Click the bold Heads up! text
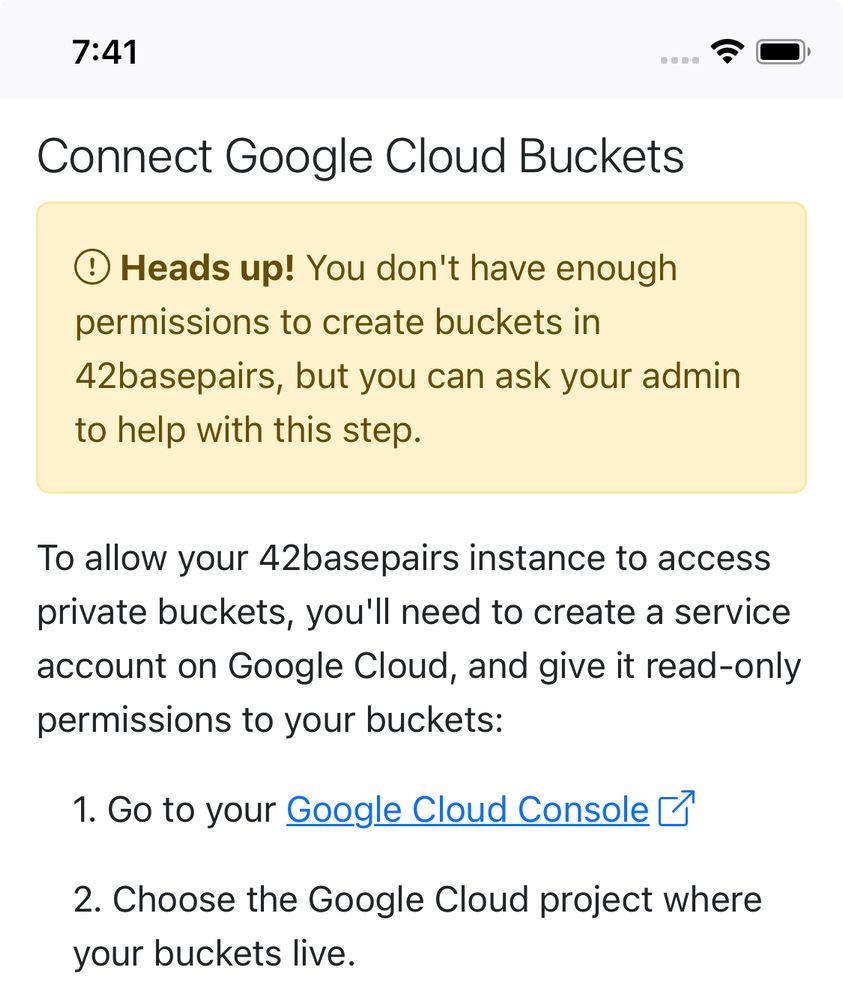 [x=207, y=268]
